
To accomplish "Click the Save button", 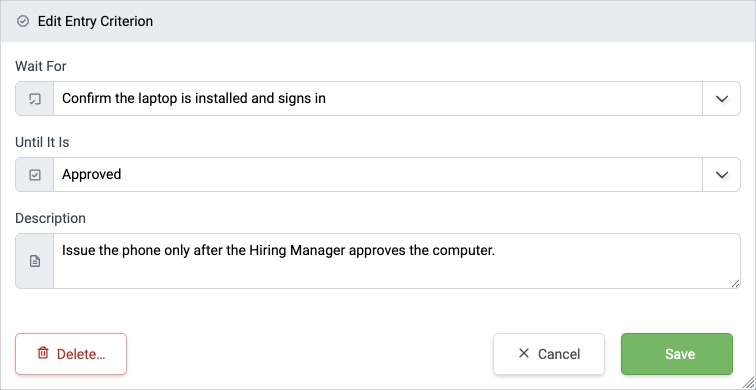I will click(x=676, y=354).
